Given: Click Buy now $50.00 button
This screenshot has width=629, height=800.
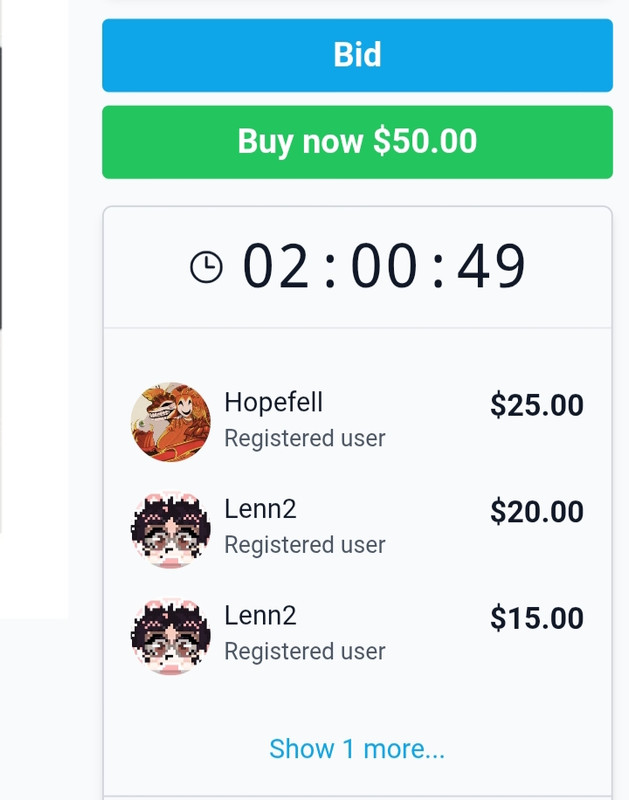Looking at the screenshot, I should (357, 142).
